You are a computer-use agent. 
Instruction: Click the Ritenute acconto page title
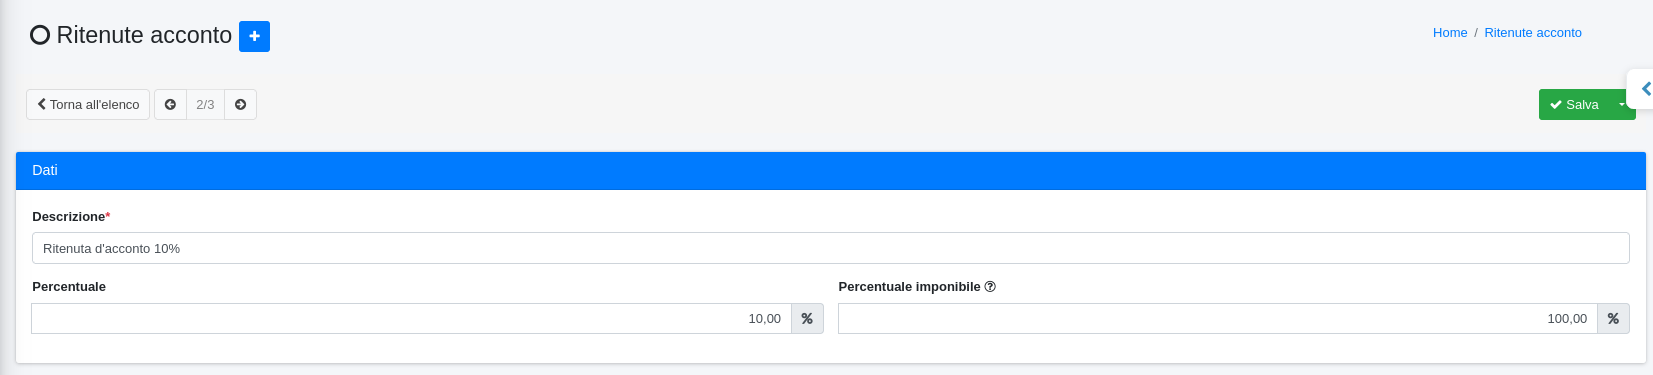(x=144, y=35)
